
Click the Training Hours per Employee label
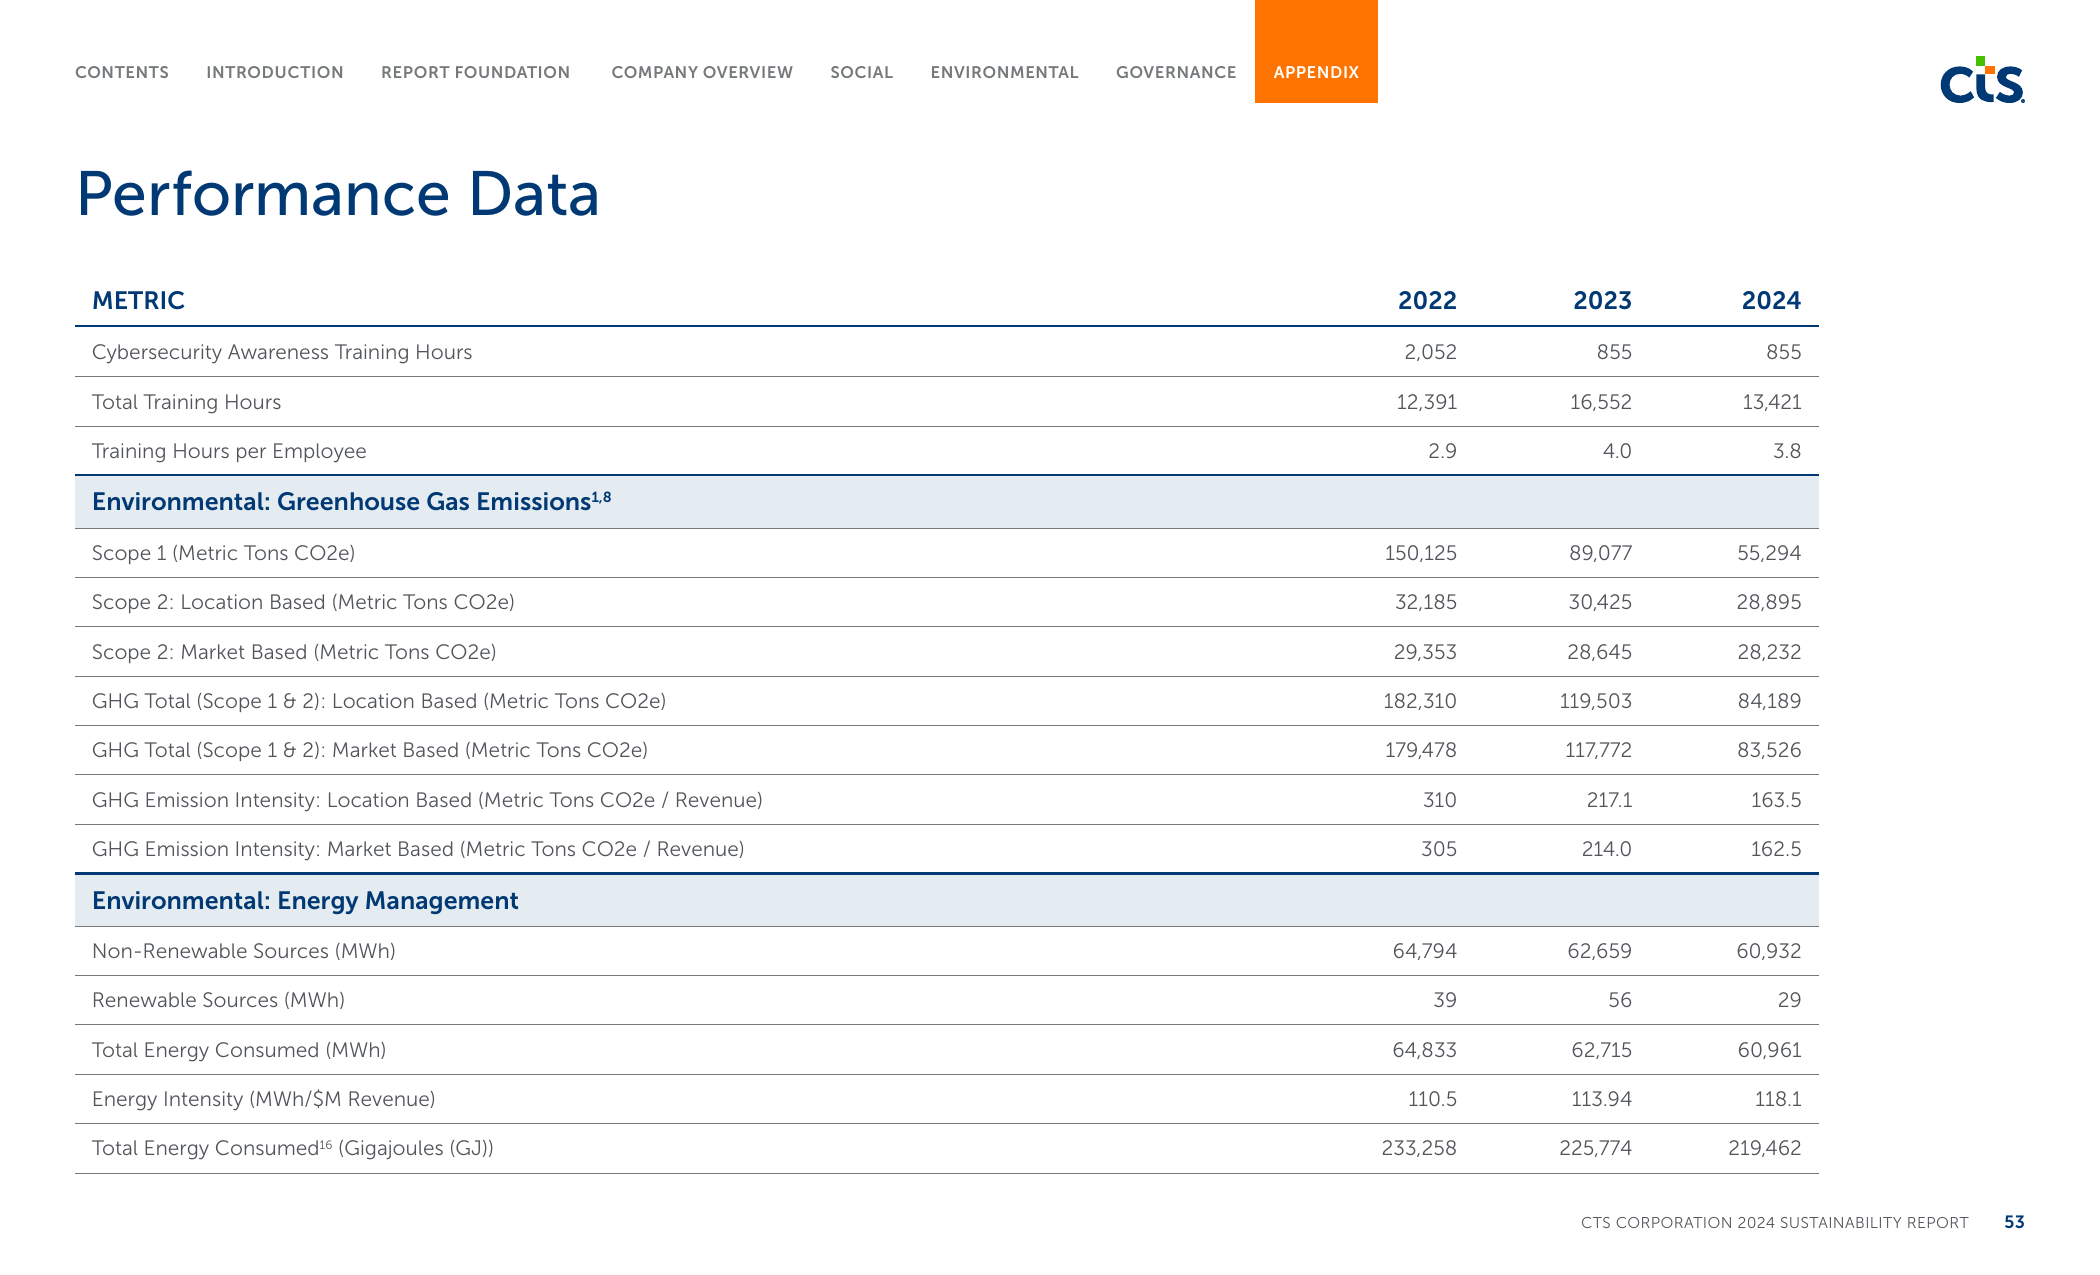click(x=229, y=451)
